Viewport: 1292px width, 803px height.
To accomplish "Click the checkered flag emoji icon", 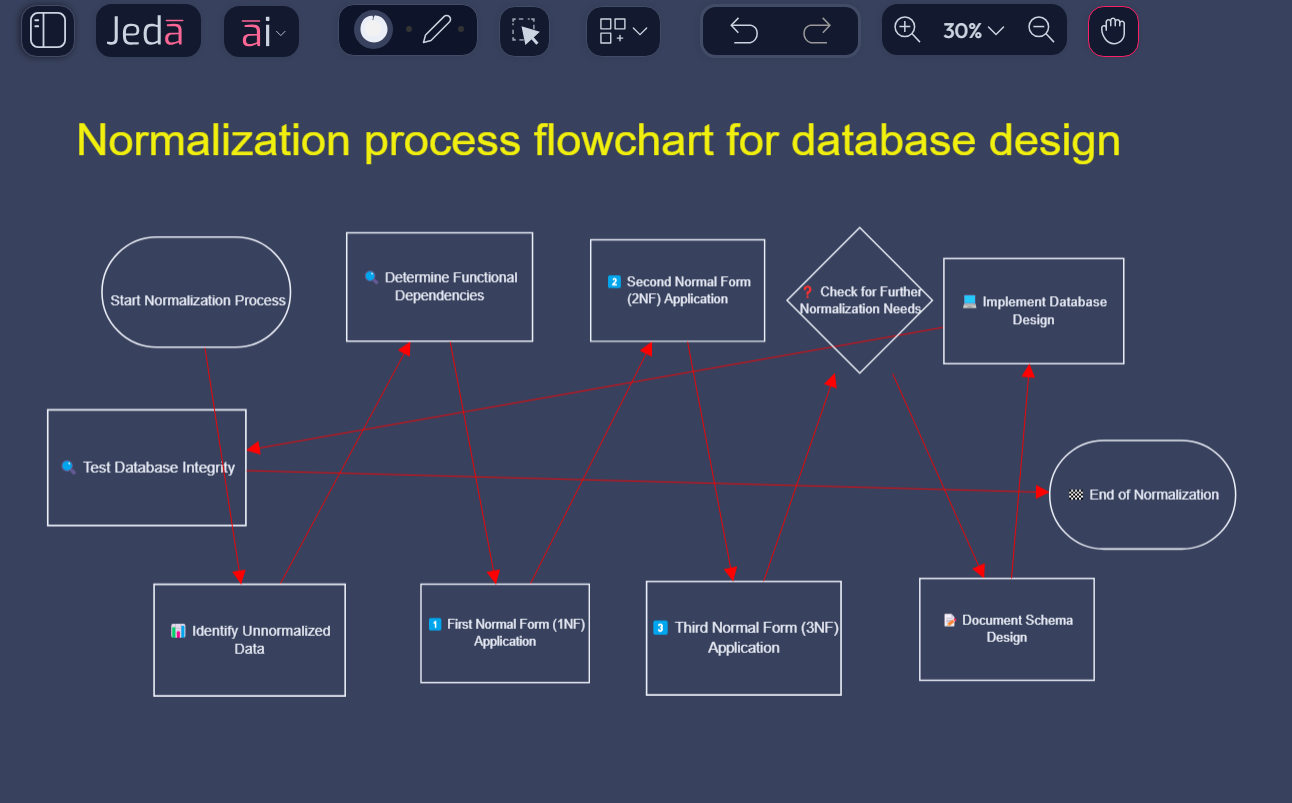I will pos(1076,494).
